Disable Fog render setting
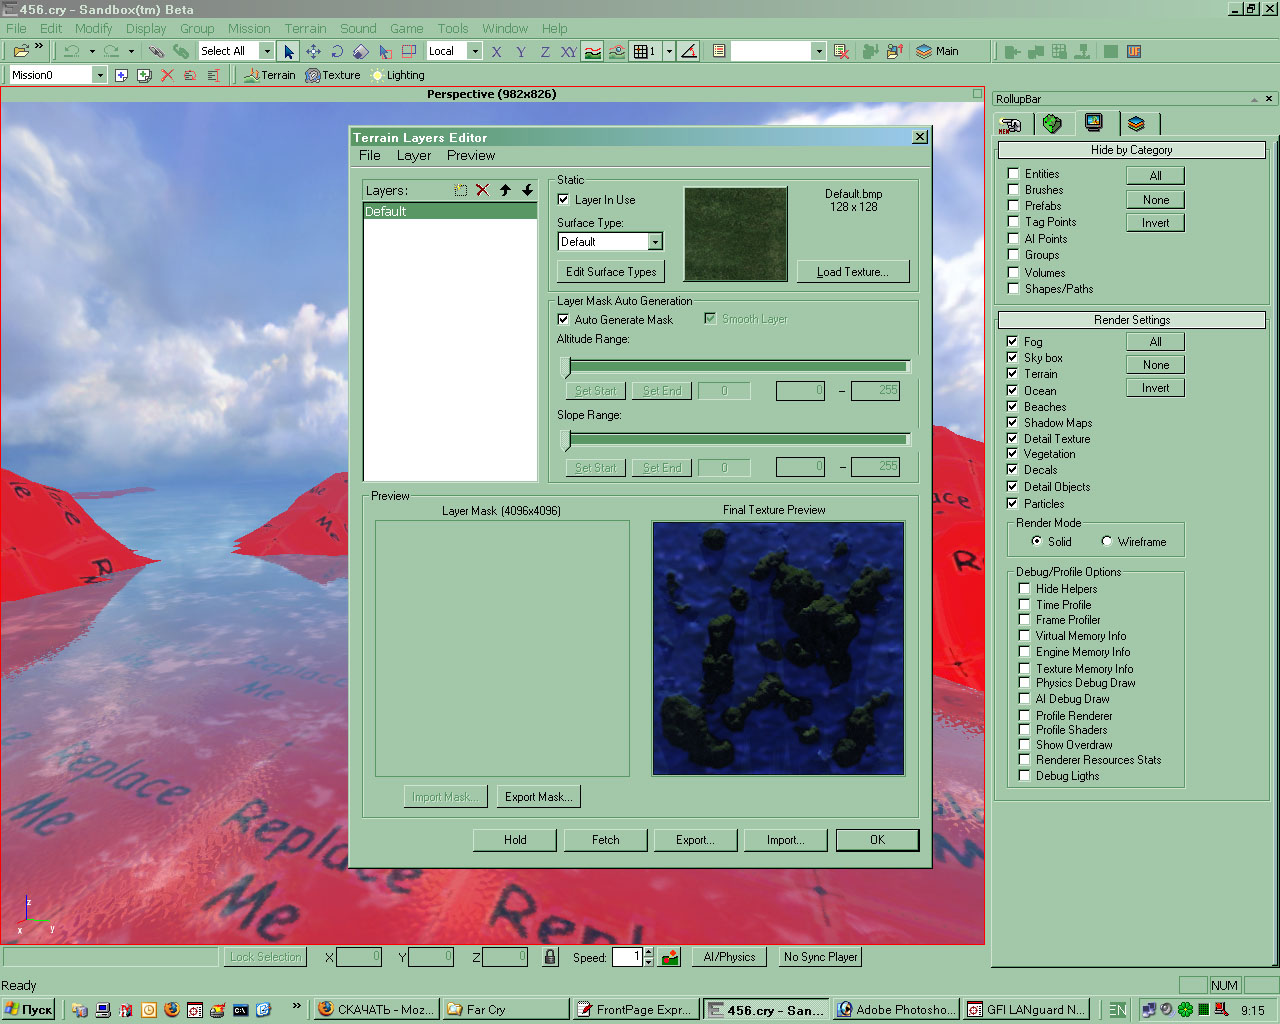Screen dimensions: 1280x1024 point(1012,342)
